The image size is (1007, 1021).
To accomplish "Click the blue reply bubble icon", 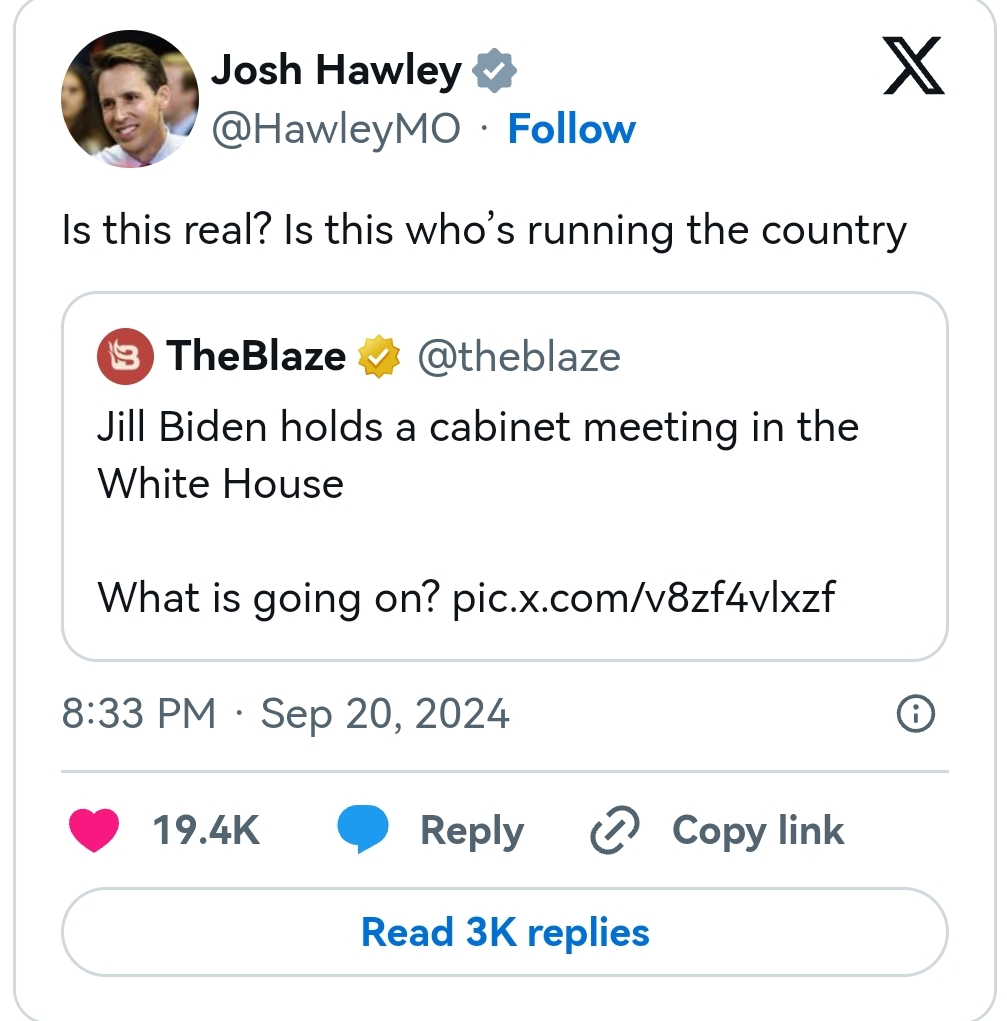I will [x=362, y=831].
